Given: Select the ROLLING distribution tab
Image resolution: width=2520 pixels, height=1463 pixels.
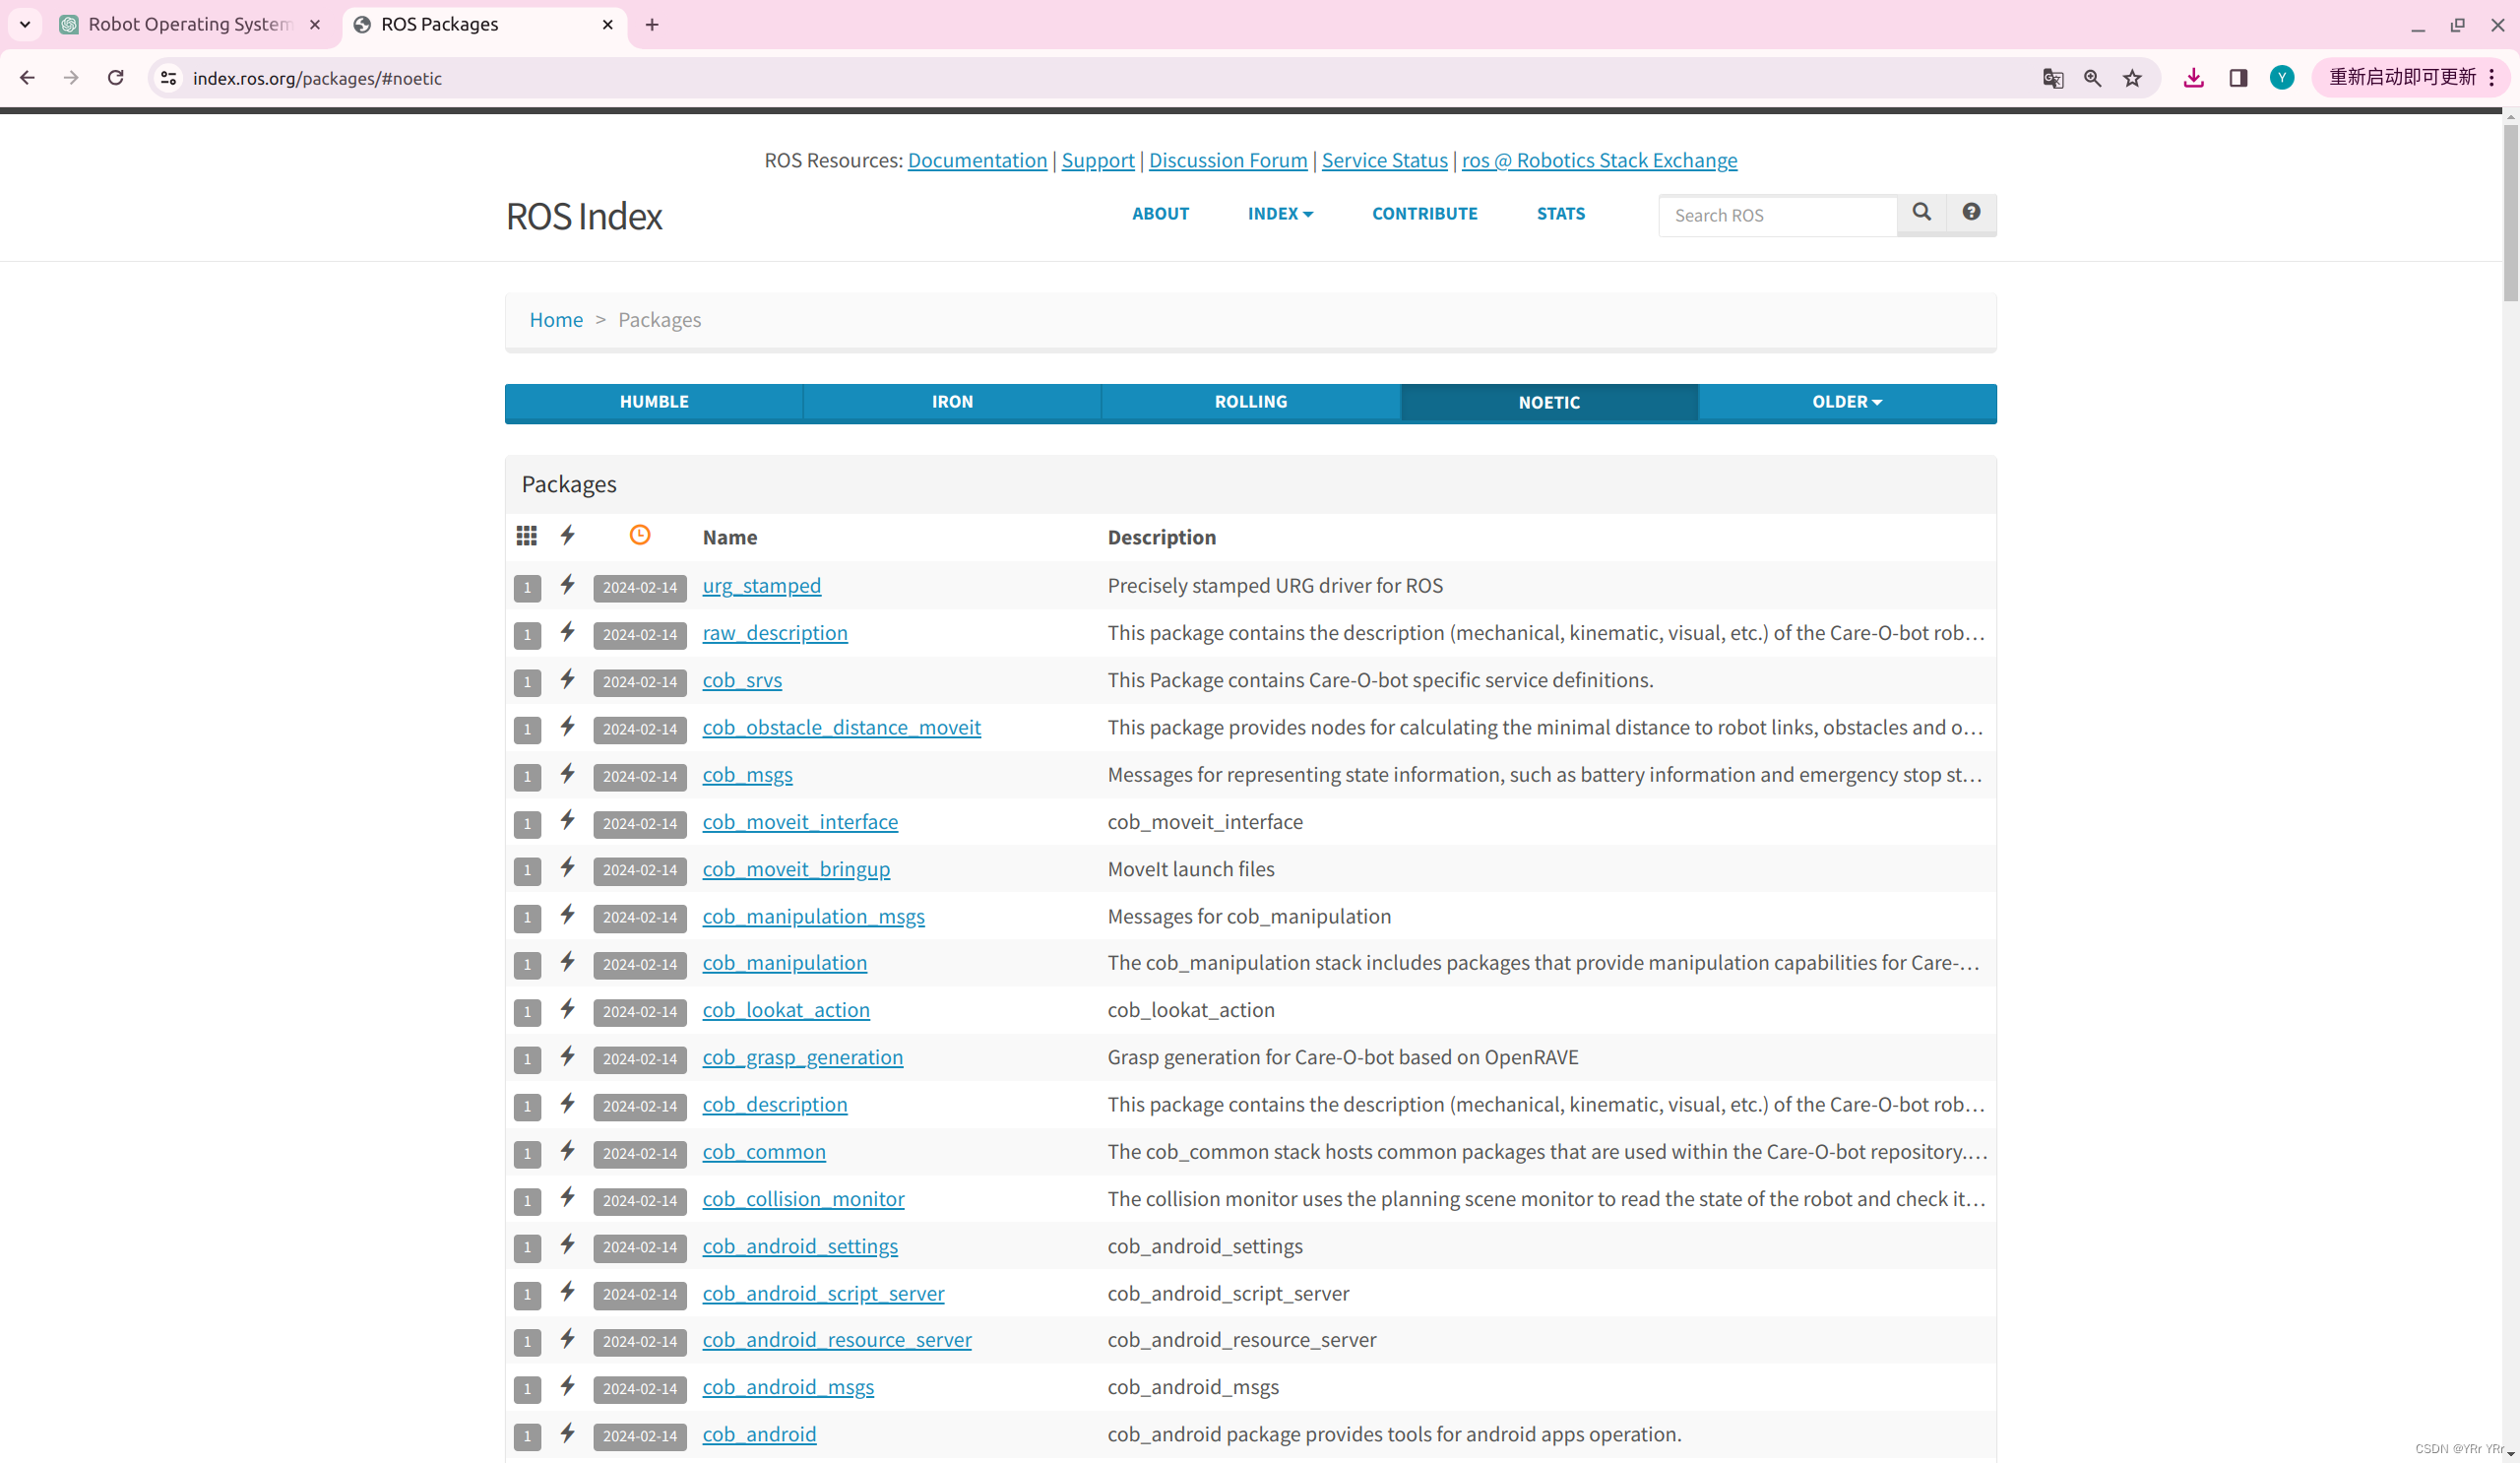Looking at the screenshot, I should pyautogui.click(x=1250, y=402).
